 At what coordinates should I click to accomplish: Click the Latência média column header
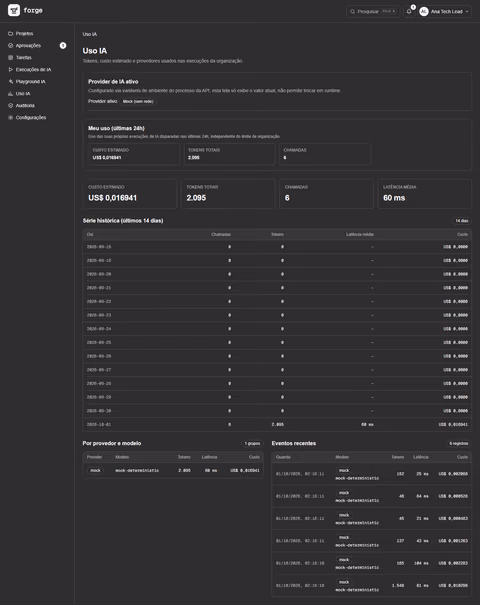click(x=360, y=234)
